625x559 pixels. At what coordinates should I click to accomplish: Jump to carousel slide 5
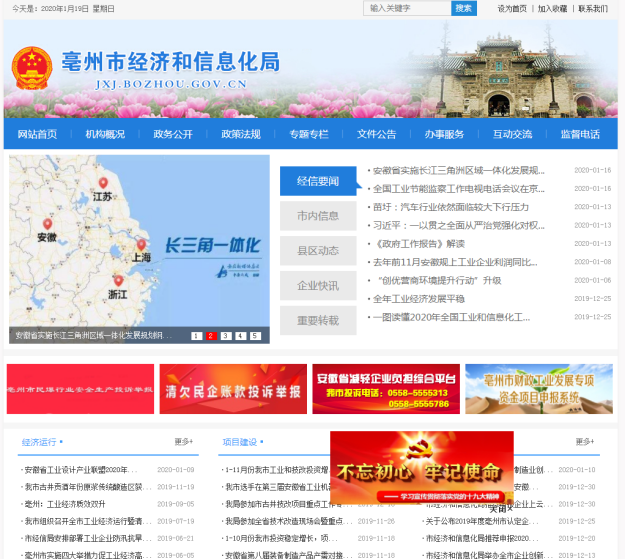click(255, 336)
